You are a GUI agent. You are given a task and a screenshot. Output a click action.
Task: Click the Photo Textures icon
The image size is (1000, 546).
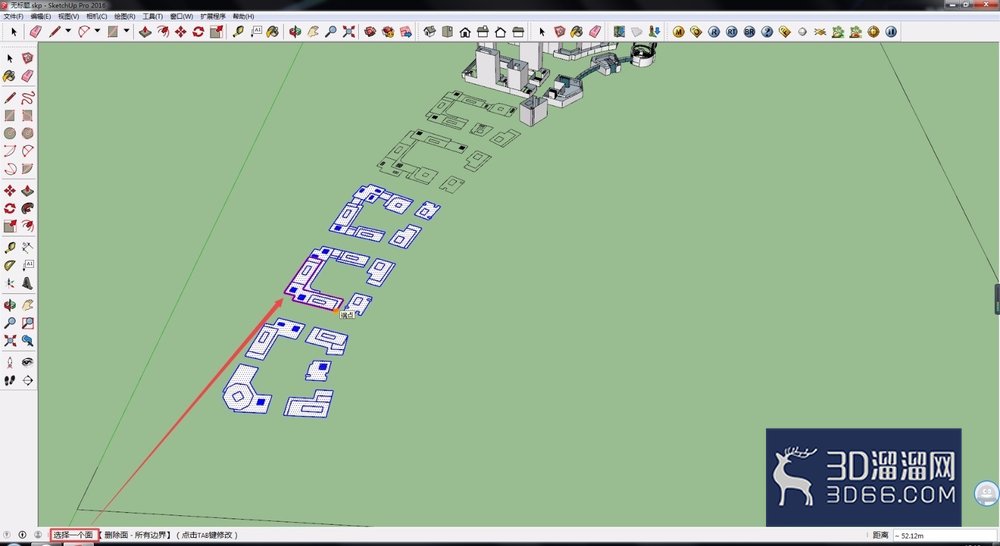tap(654, 31)
